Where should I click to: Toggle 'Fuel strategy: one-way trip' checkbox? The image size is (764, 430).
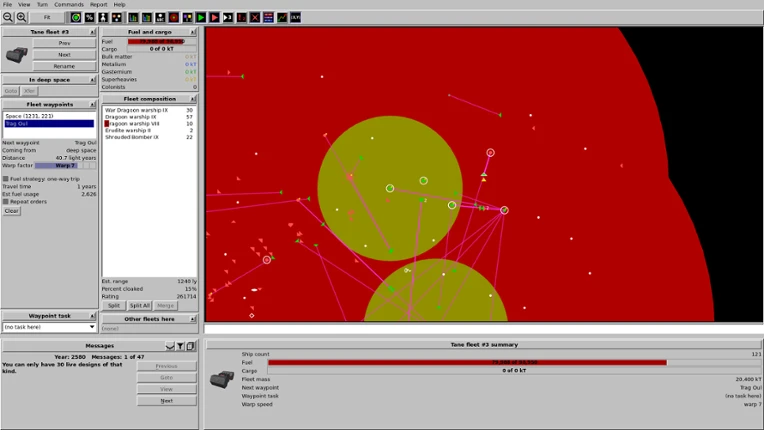click(6, 179)
